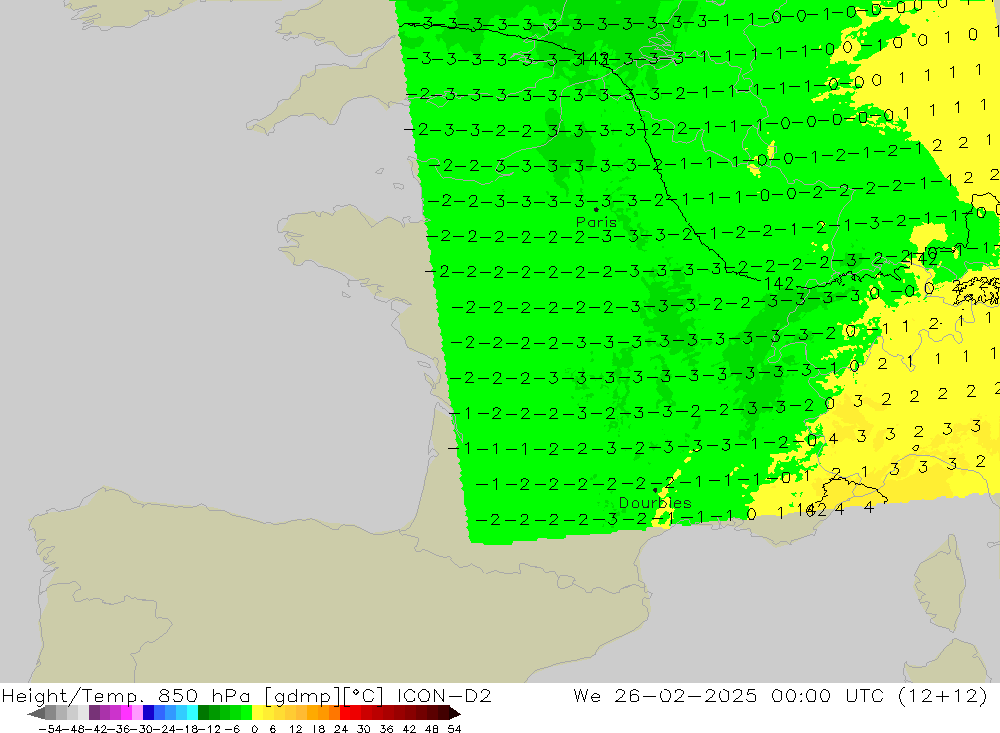Click the dark right arrow of color scale
This screenshot has width=1000, height=733.
[x=455, y=713]
